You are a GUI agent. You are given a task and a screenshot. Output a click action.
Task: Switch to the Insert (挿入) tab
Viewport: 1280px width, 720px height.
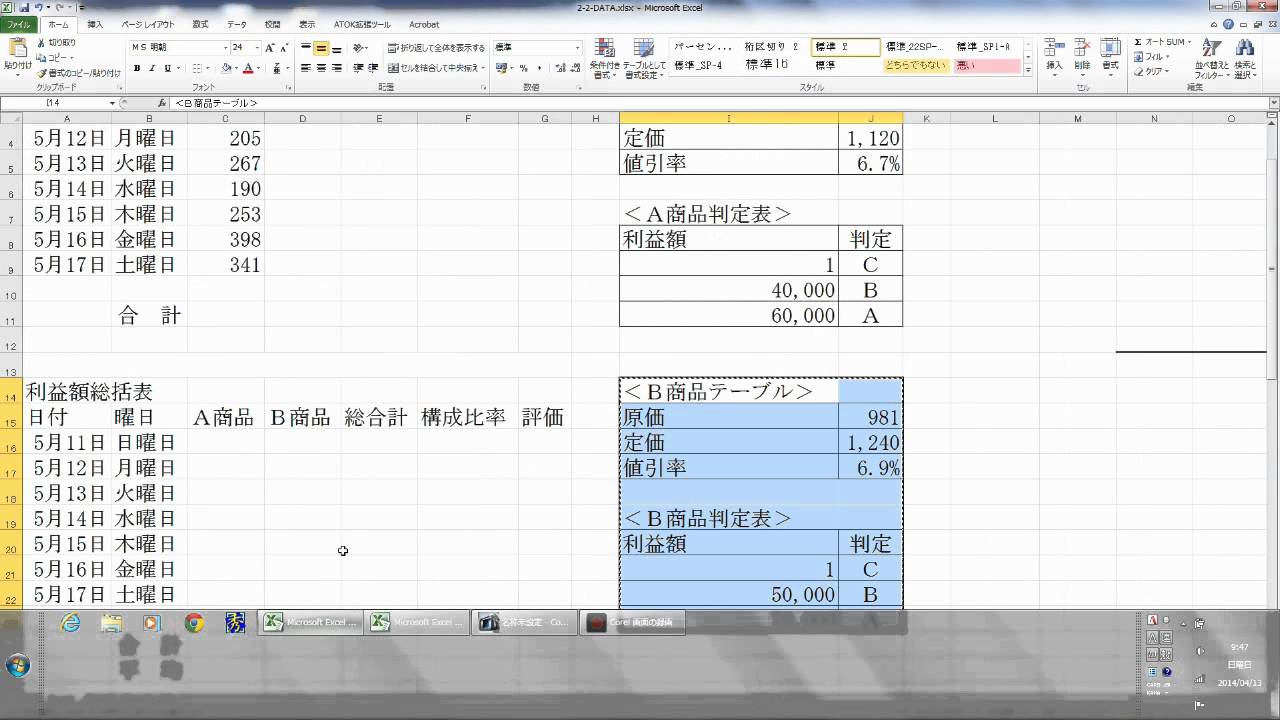click(95, 24)
